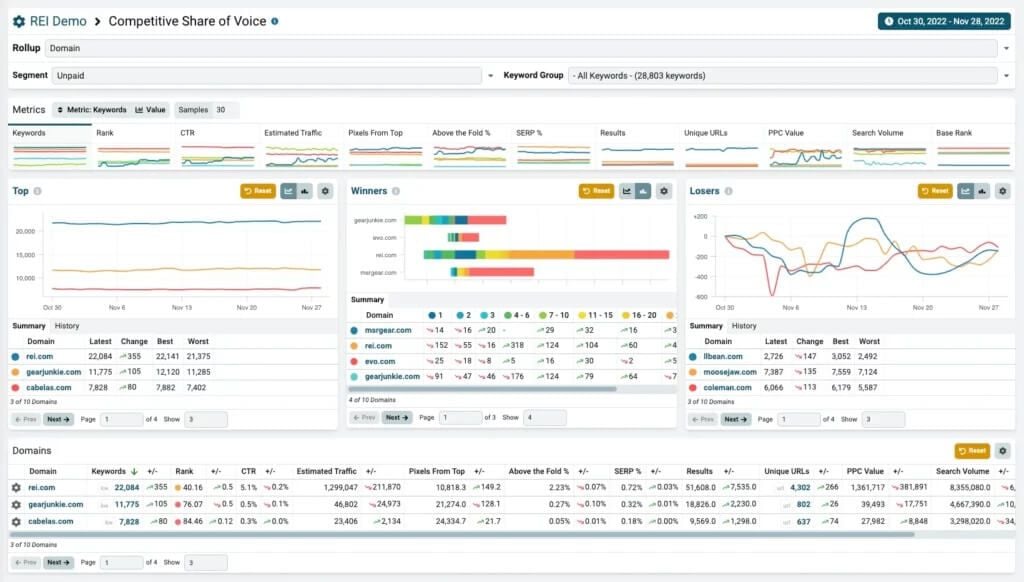Go to Next page in Domains table
The width and height of the screenshot is (1024, 582).
58,562
